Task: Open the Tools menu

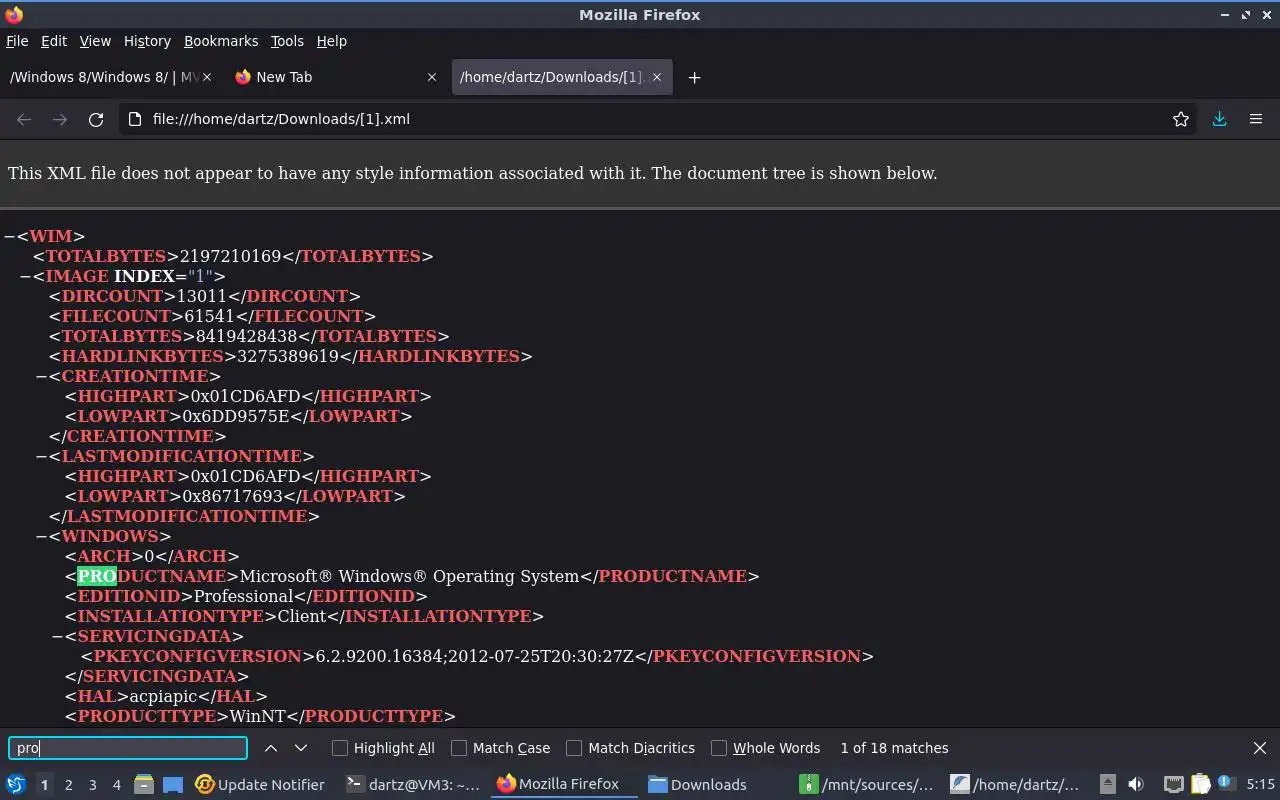Action: (287, 41)
